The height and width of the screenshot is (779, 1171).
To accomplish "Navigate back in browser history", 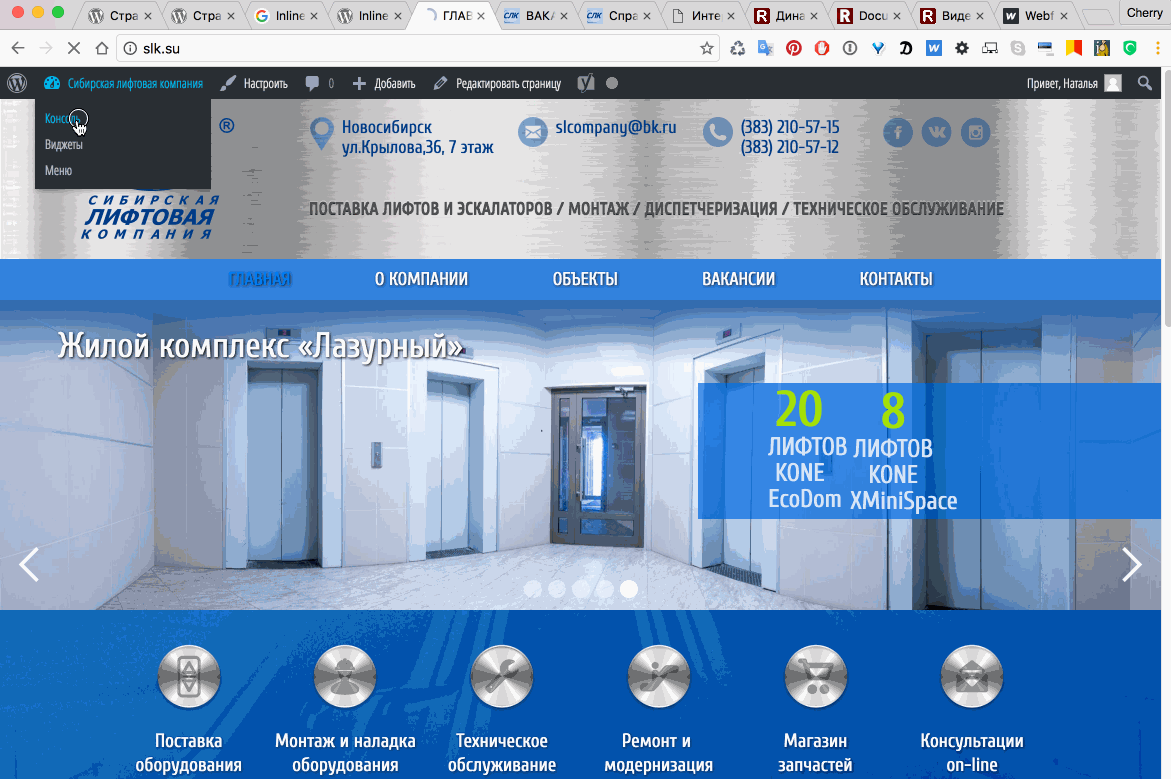I will coord(18,49).
